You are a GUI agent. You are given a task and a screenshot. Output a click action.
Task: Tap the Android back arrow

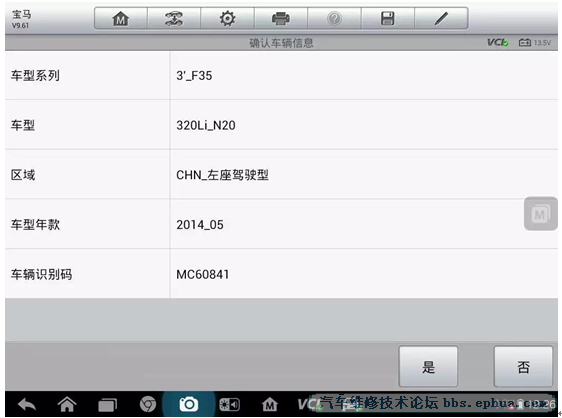pos(27,404)
